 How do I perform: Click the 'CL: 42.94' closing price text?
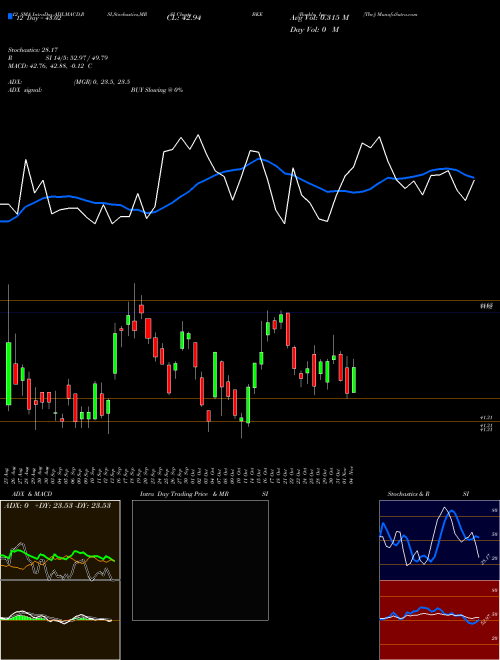pos(184,18)
